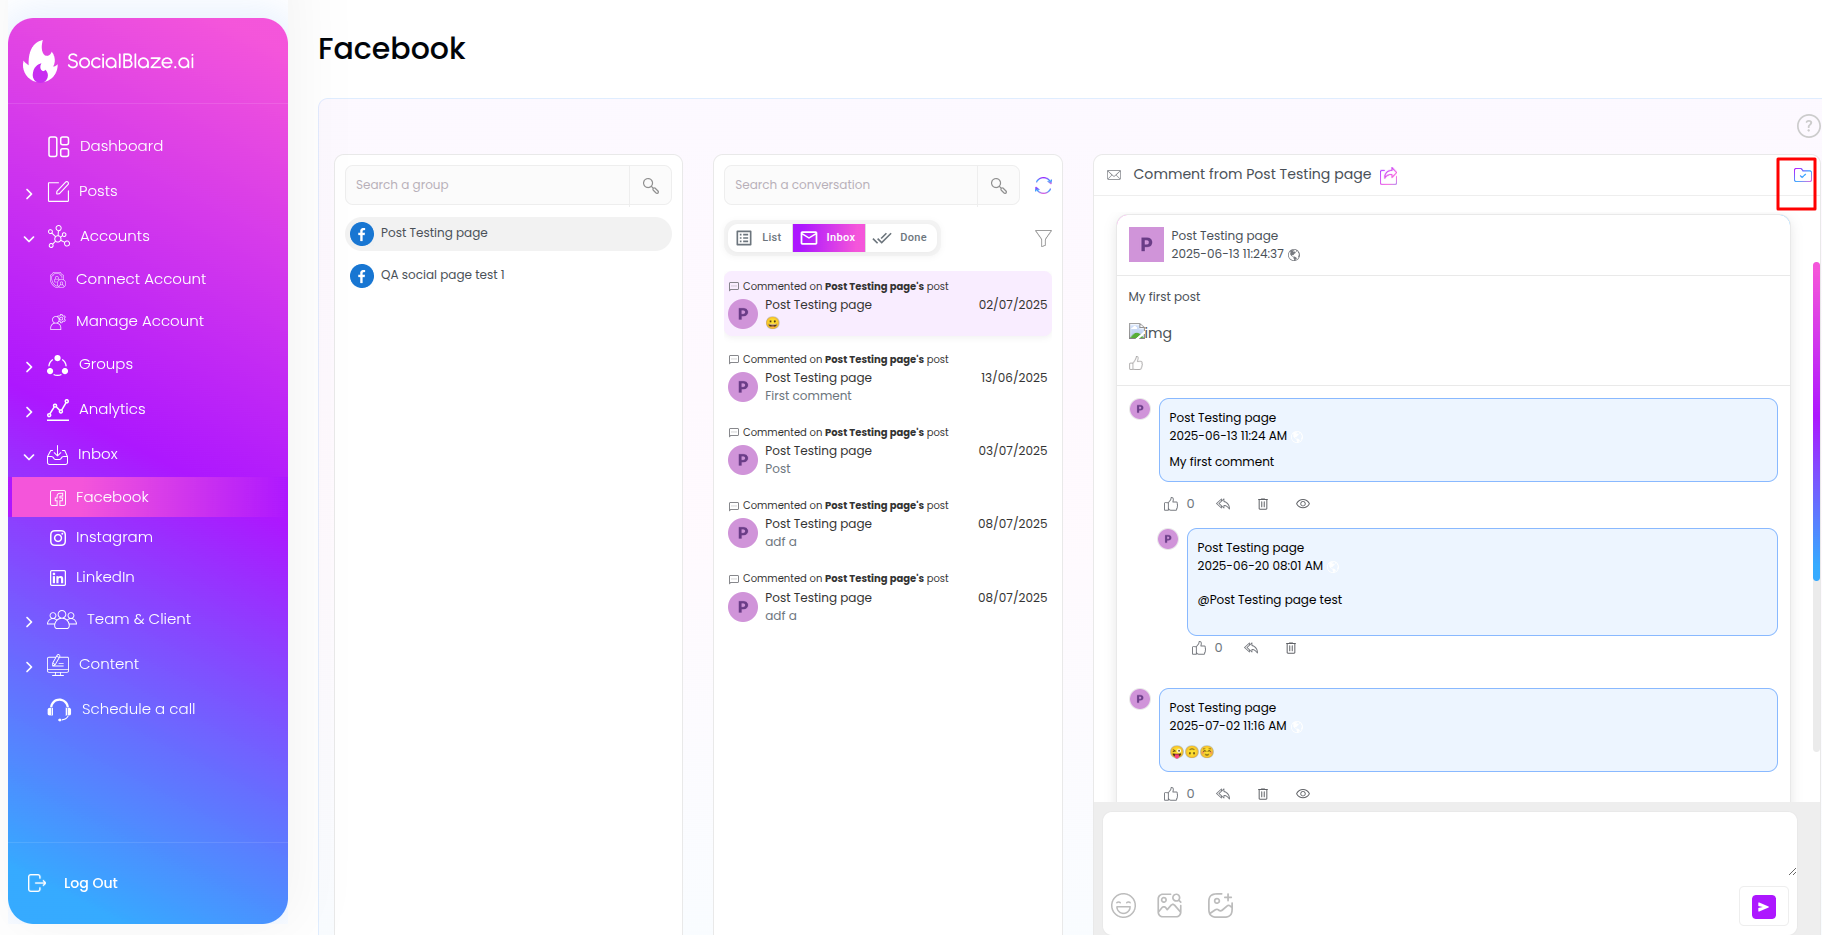1822x935 pixels.
Task: Select Facebook inbox in sidebar
Action: (146, 497)
